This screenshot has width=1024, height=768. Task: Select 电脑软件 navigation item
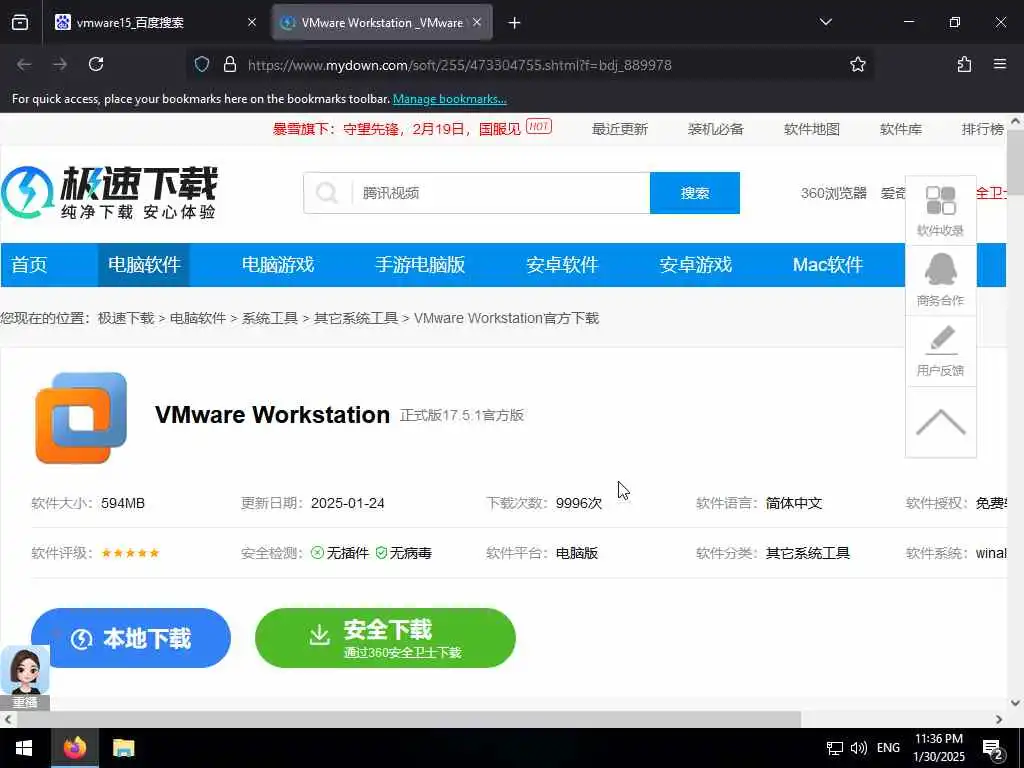(144, 264)
